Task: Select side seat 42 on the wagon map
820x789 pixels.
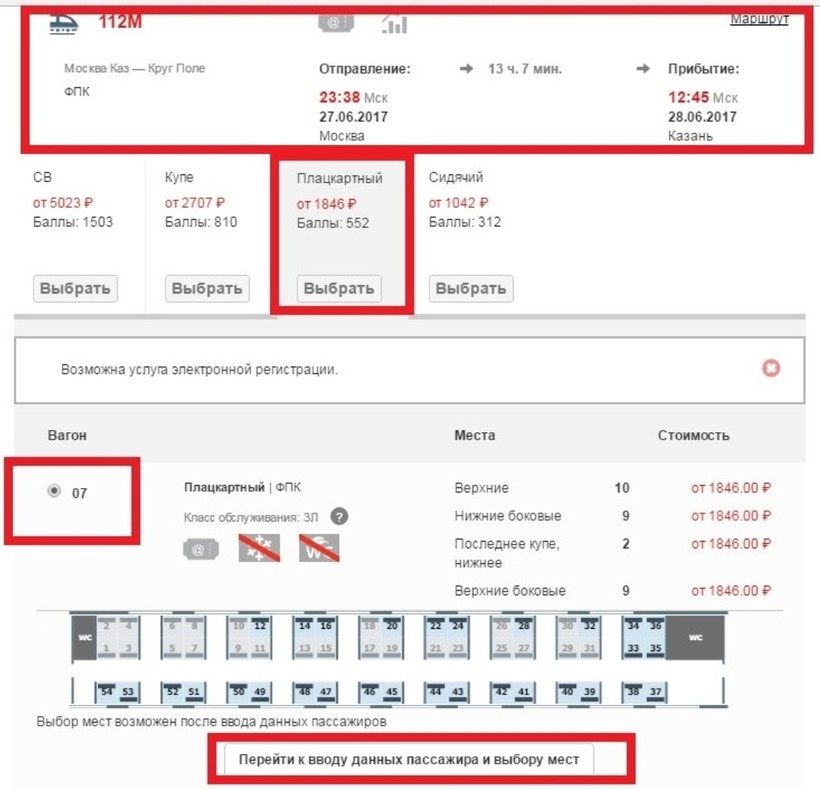Action: pos(502,692)
